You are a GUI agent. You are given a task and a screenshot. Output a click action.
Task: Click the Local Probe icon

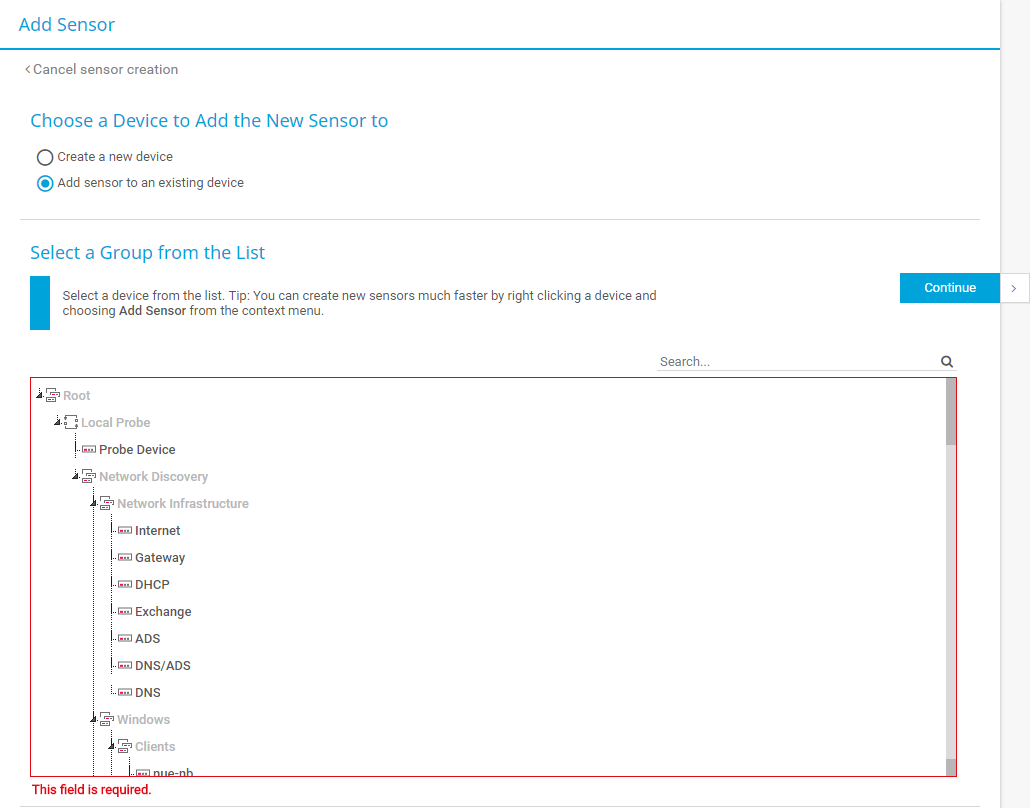coord(71,423)
